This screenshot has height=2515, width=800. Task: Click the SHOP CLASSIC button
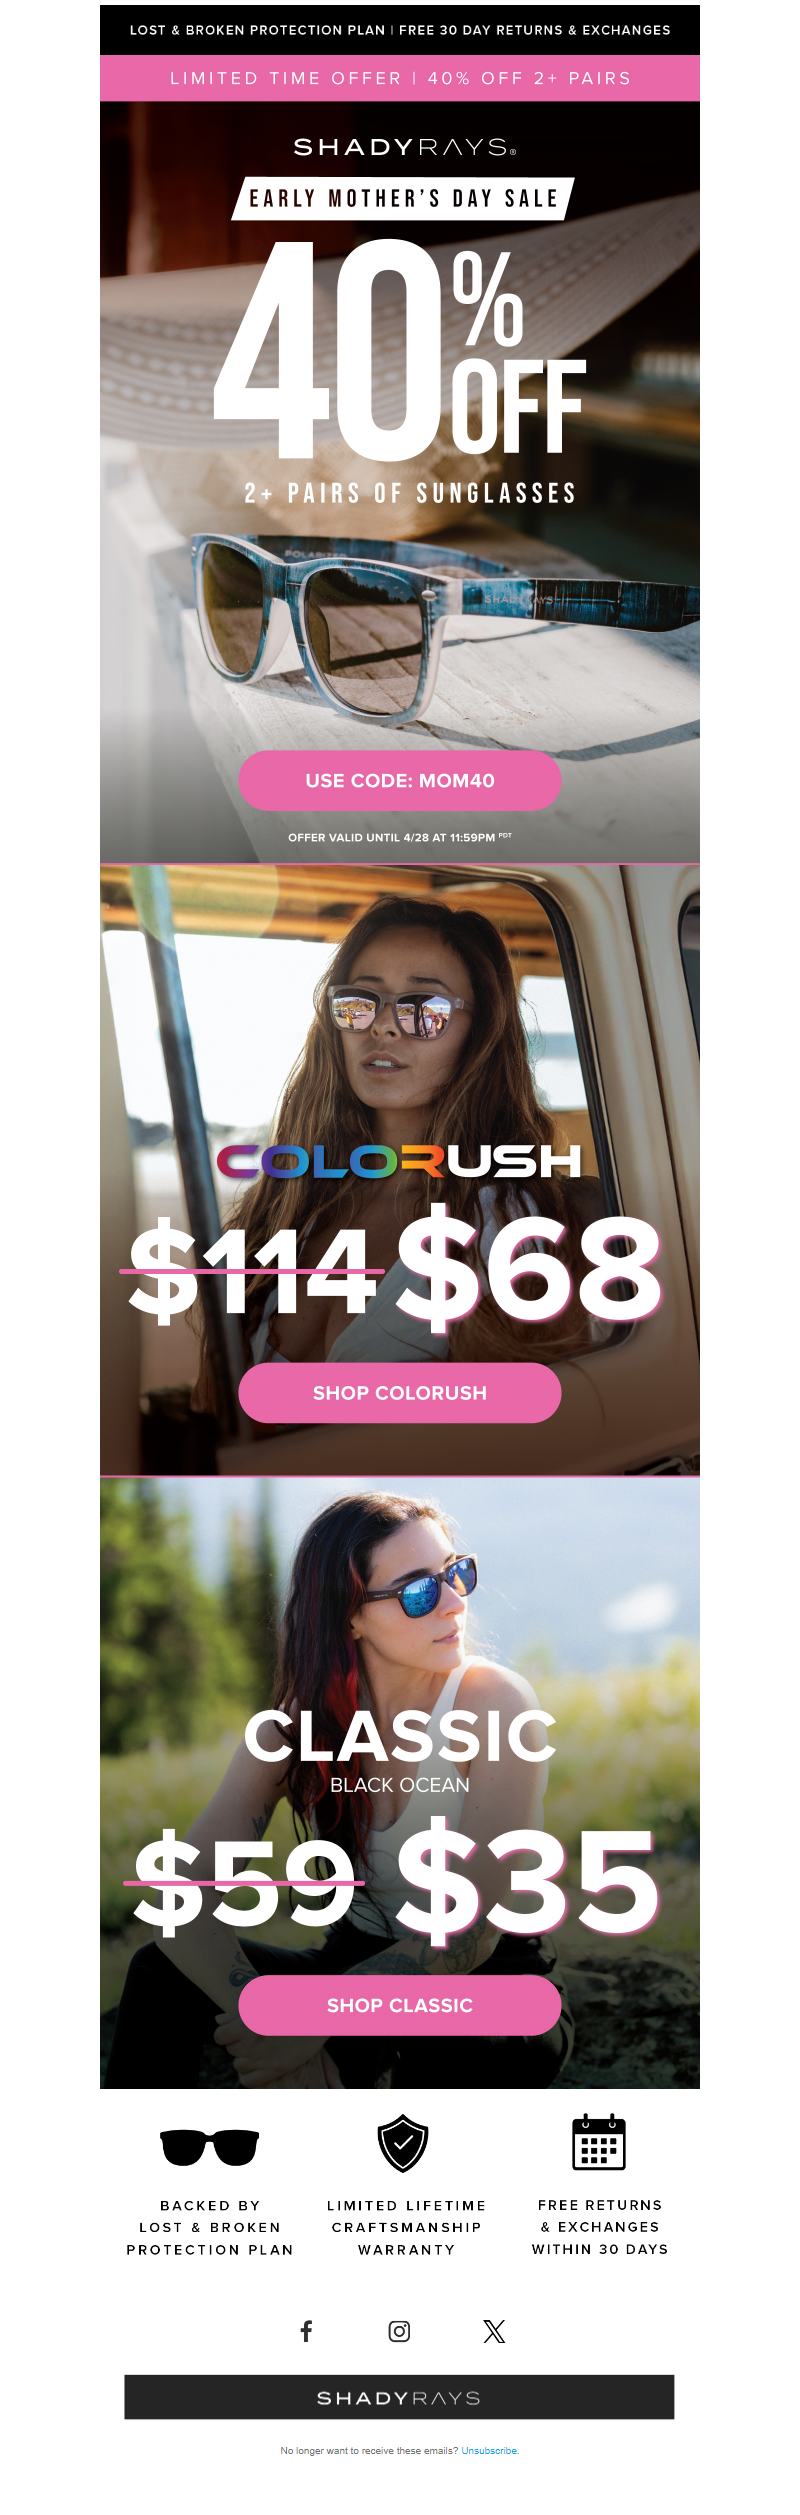tap(400, 2004)
